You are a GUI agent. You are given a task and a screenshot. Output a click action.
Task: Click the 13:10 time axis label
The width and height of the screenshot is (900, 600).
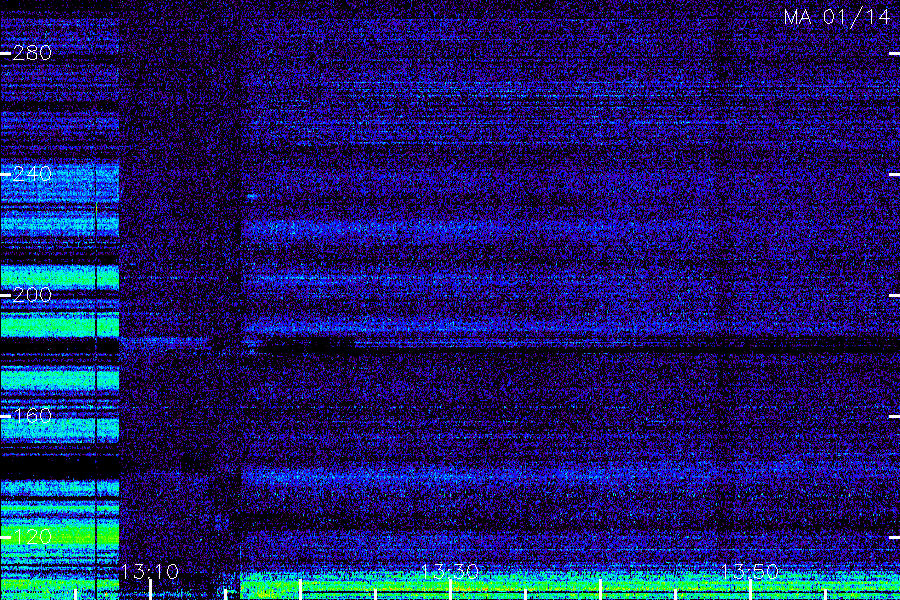click(150, 572)
